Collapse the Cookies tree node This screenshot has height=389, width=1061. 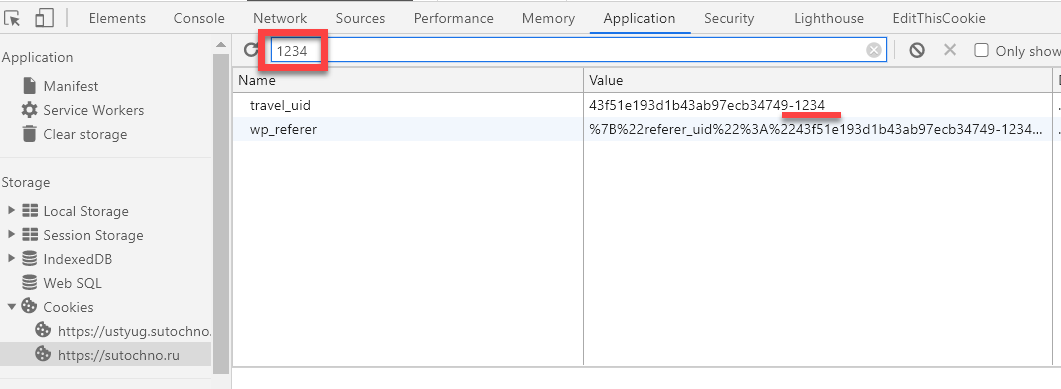[11, 306]
